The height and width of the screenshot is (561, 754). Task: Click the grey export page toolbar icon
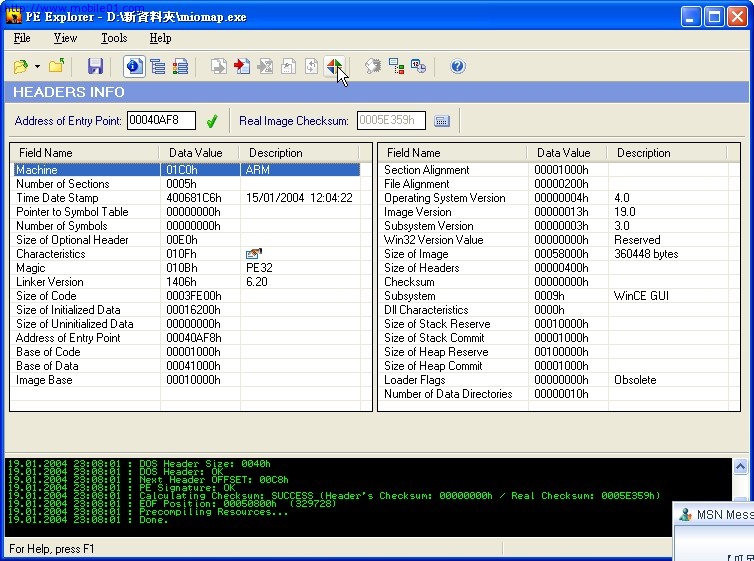coord(219,66)
